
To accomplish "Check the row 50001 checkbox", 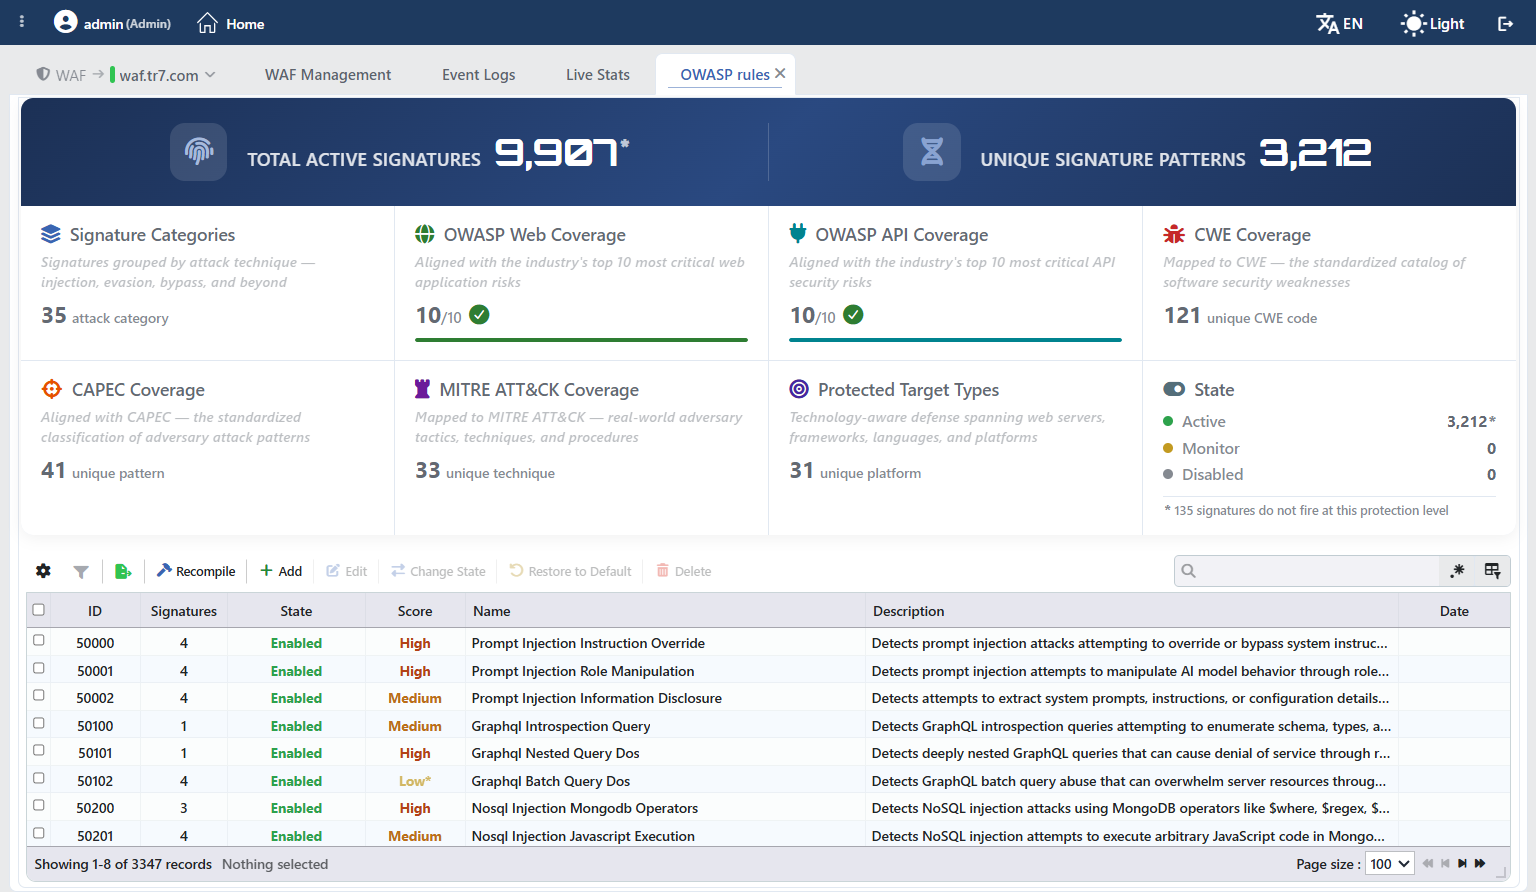I will [x=39, y=668].
